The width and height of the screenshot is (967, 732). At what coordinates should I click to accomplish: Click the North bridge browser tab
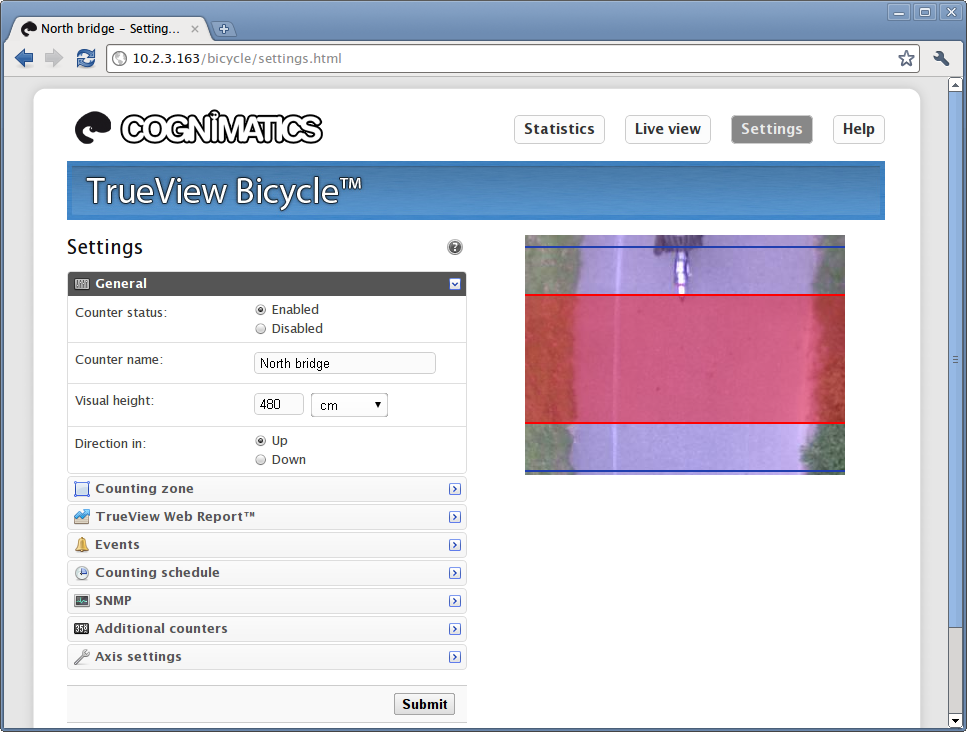[111, 29]
